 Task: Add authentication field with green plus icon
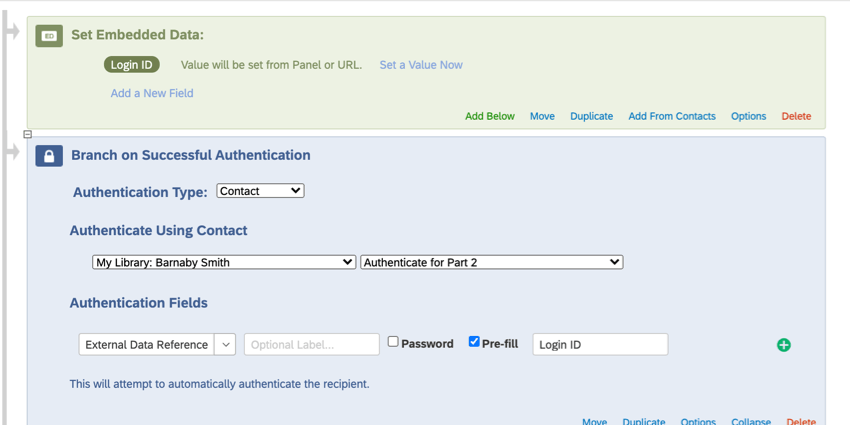point(784,345)
